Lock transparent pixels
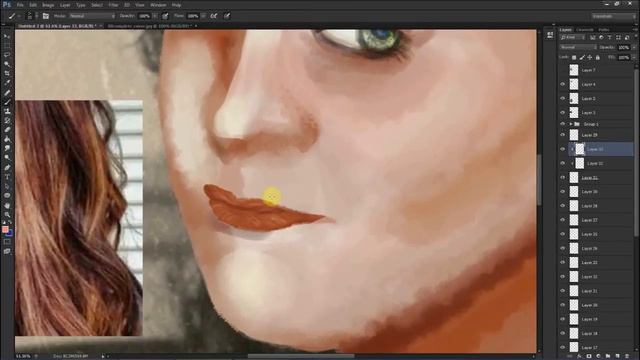640x360 pixels. [574, 58]
